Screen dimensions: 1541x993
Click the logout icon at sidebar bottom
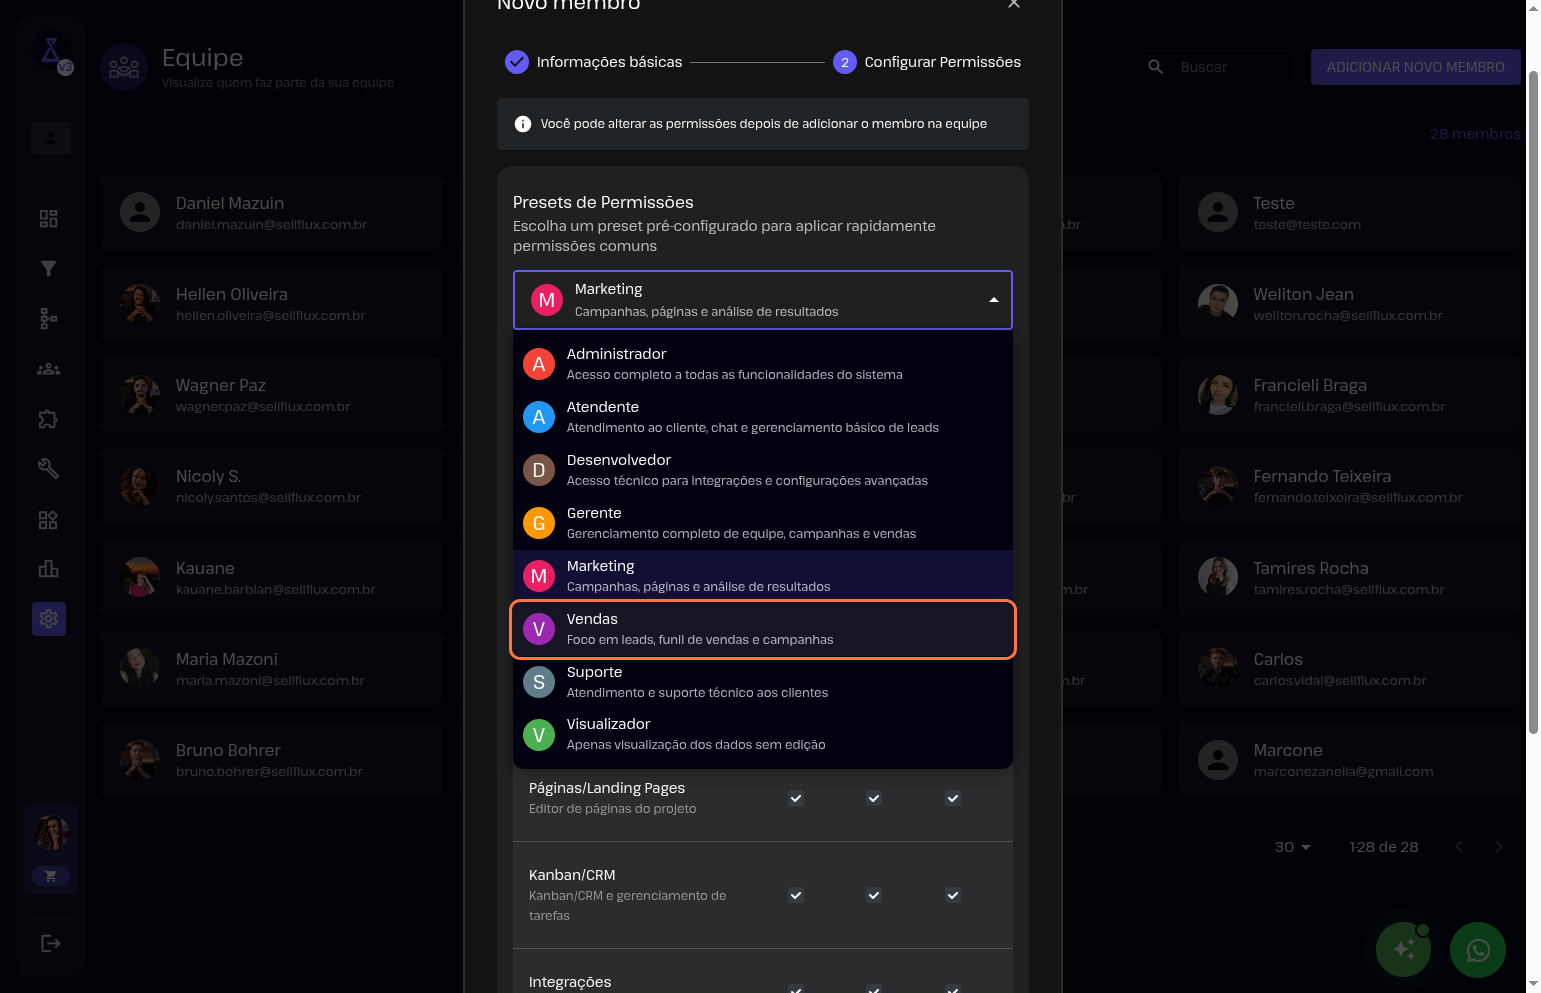(x=50, y=943)
